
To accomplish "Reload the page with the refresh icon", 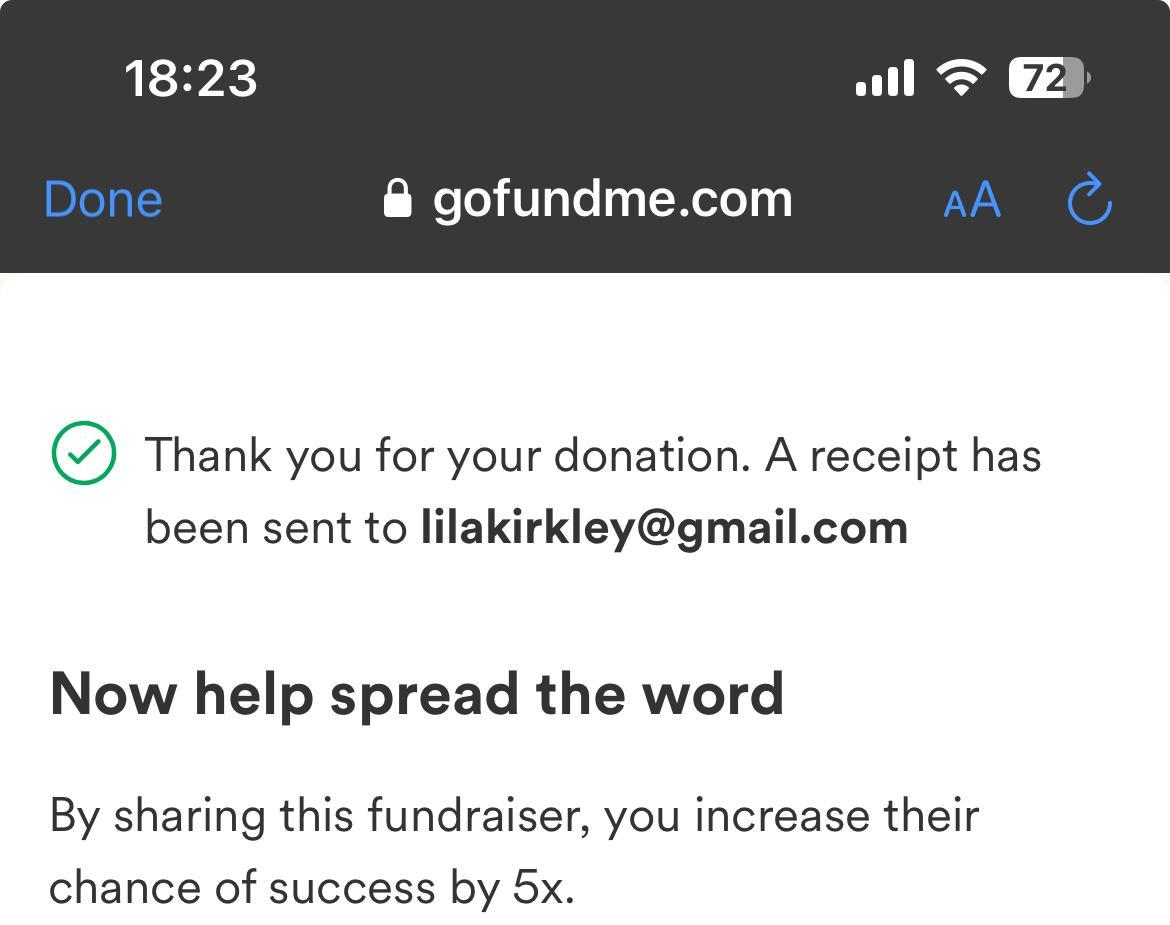I will point(1090,200).
